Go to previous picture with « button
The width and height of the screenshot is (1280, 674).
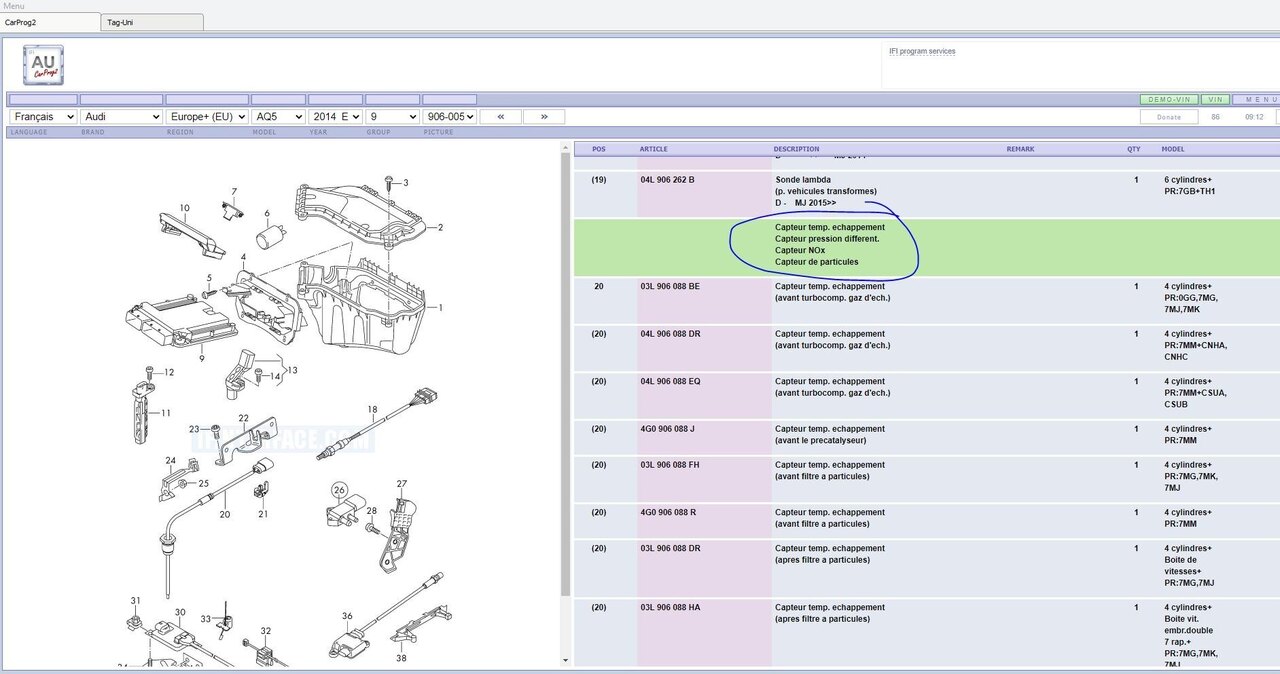pyautogui.click(x=500, y=117)
